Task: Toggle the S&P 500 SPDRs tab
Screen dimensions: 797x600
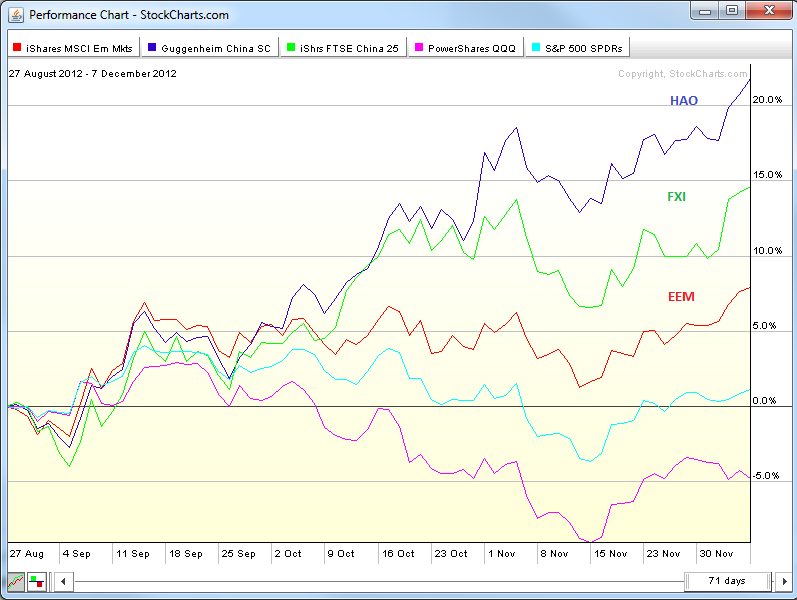Action: coord(578,48)
